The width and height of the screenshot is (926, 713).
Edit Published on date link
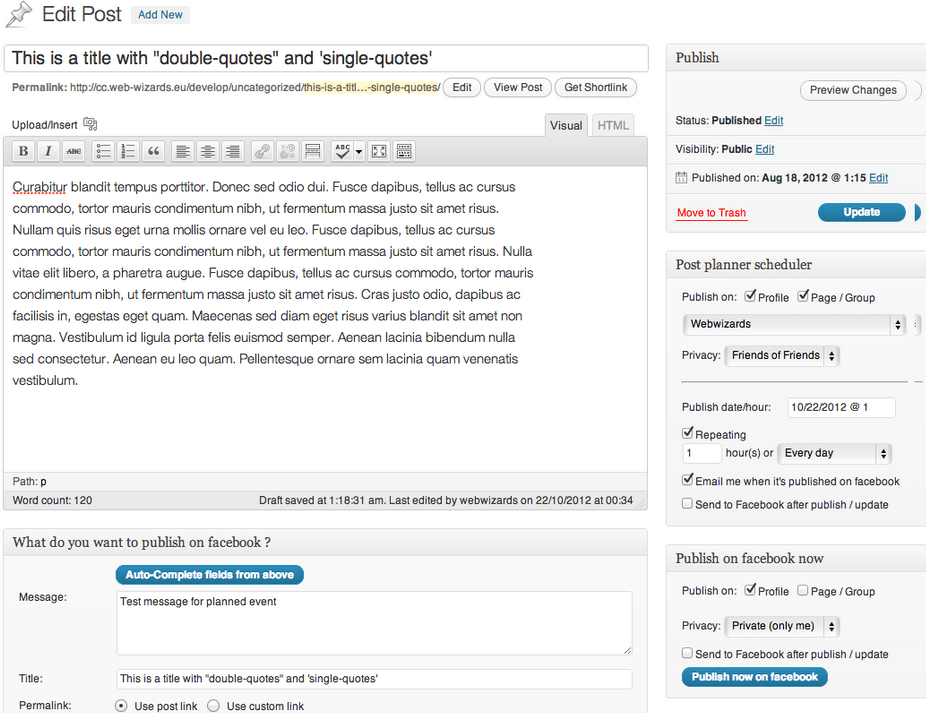878,178
